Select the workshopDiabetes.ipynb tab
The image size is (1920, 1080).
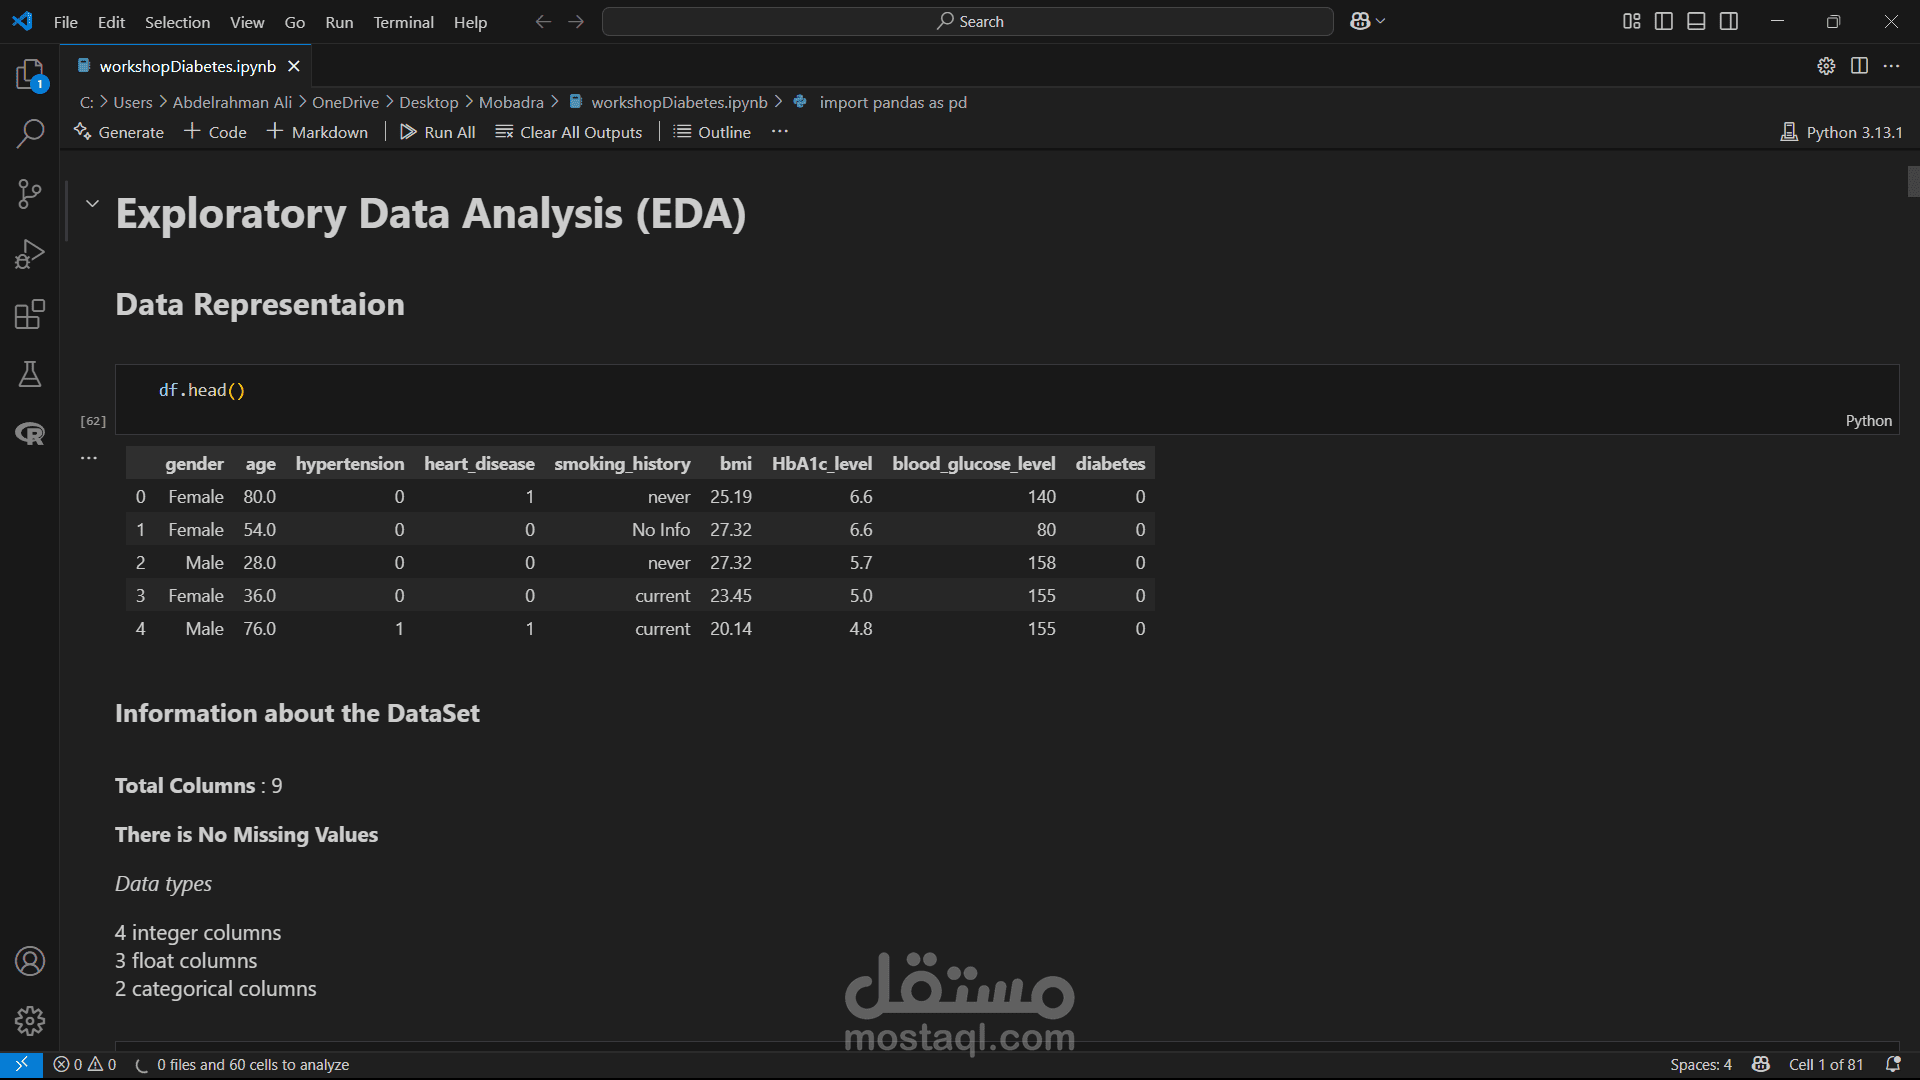pos(187,66)
